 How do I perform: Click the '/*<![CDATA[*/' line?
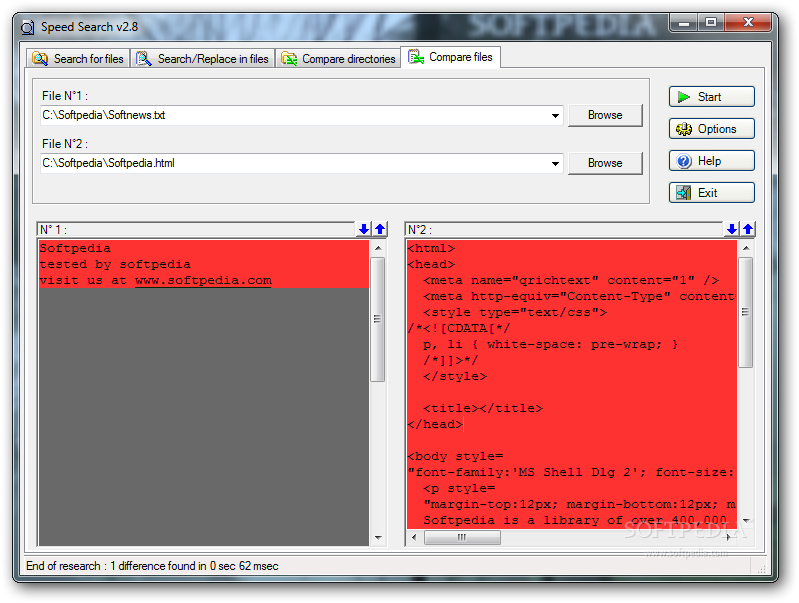pyautogui.click(x=459, y=328)
